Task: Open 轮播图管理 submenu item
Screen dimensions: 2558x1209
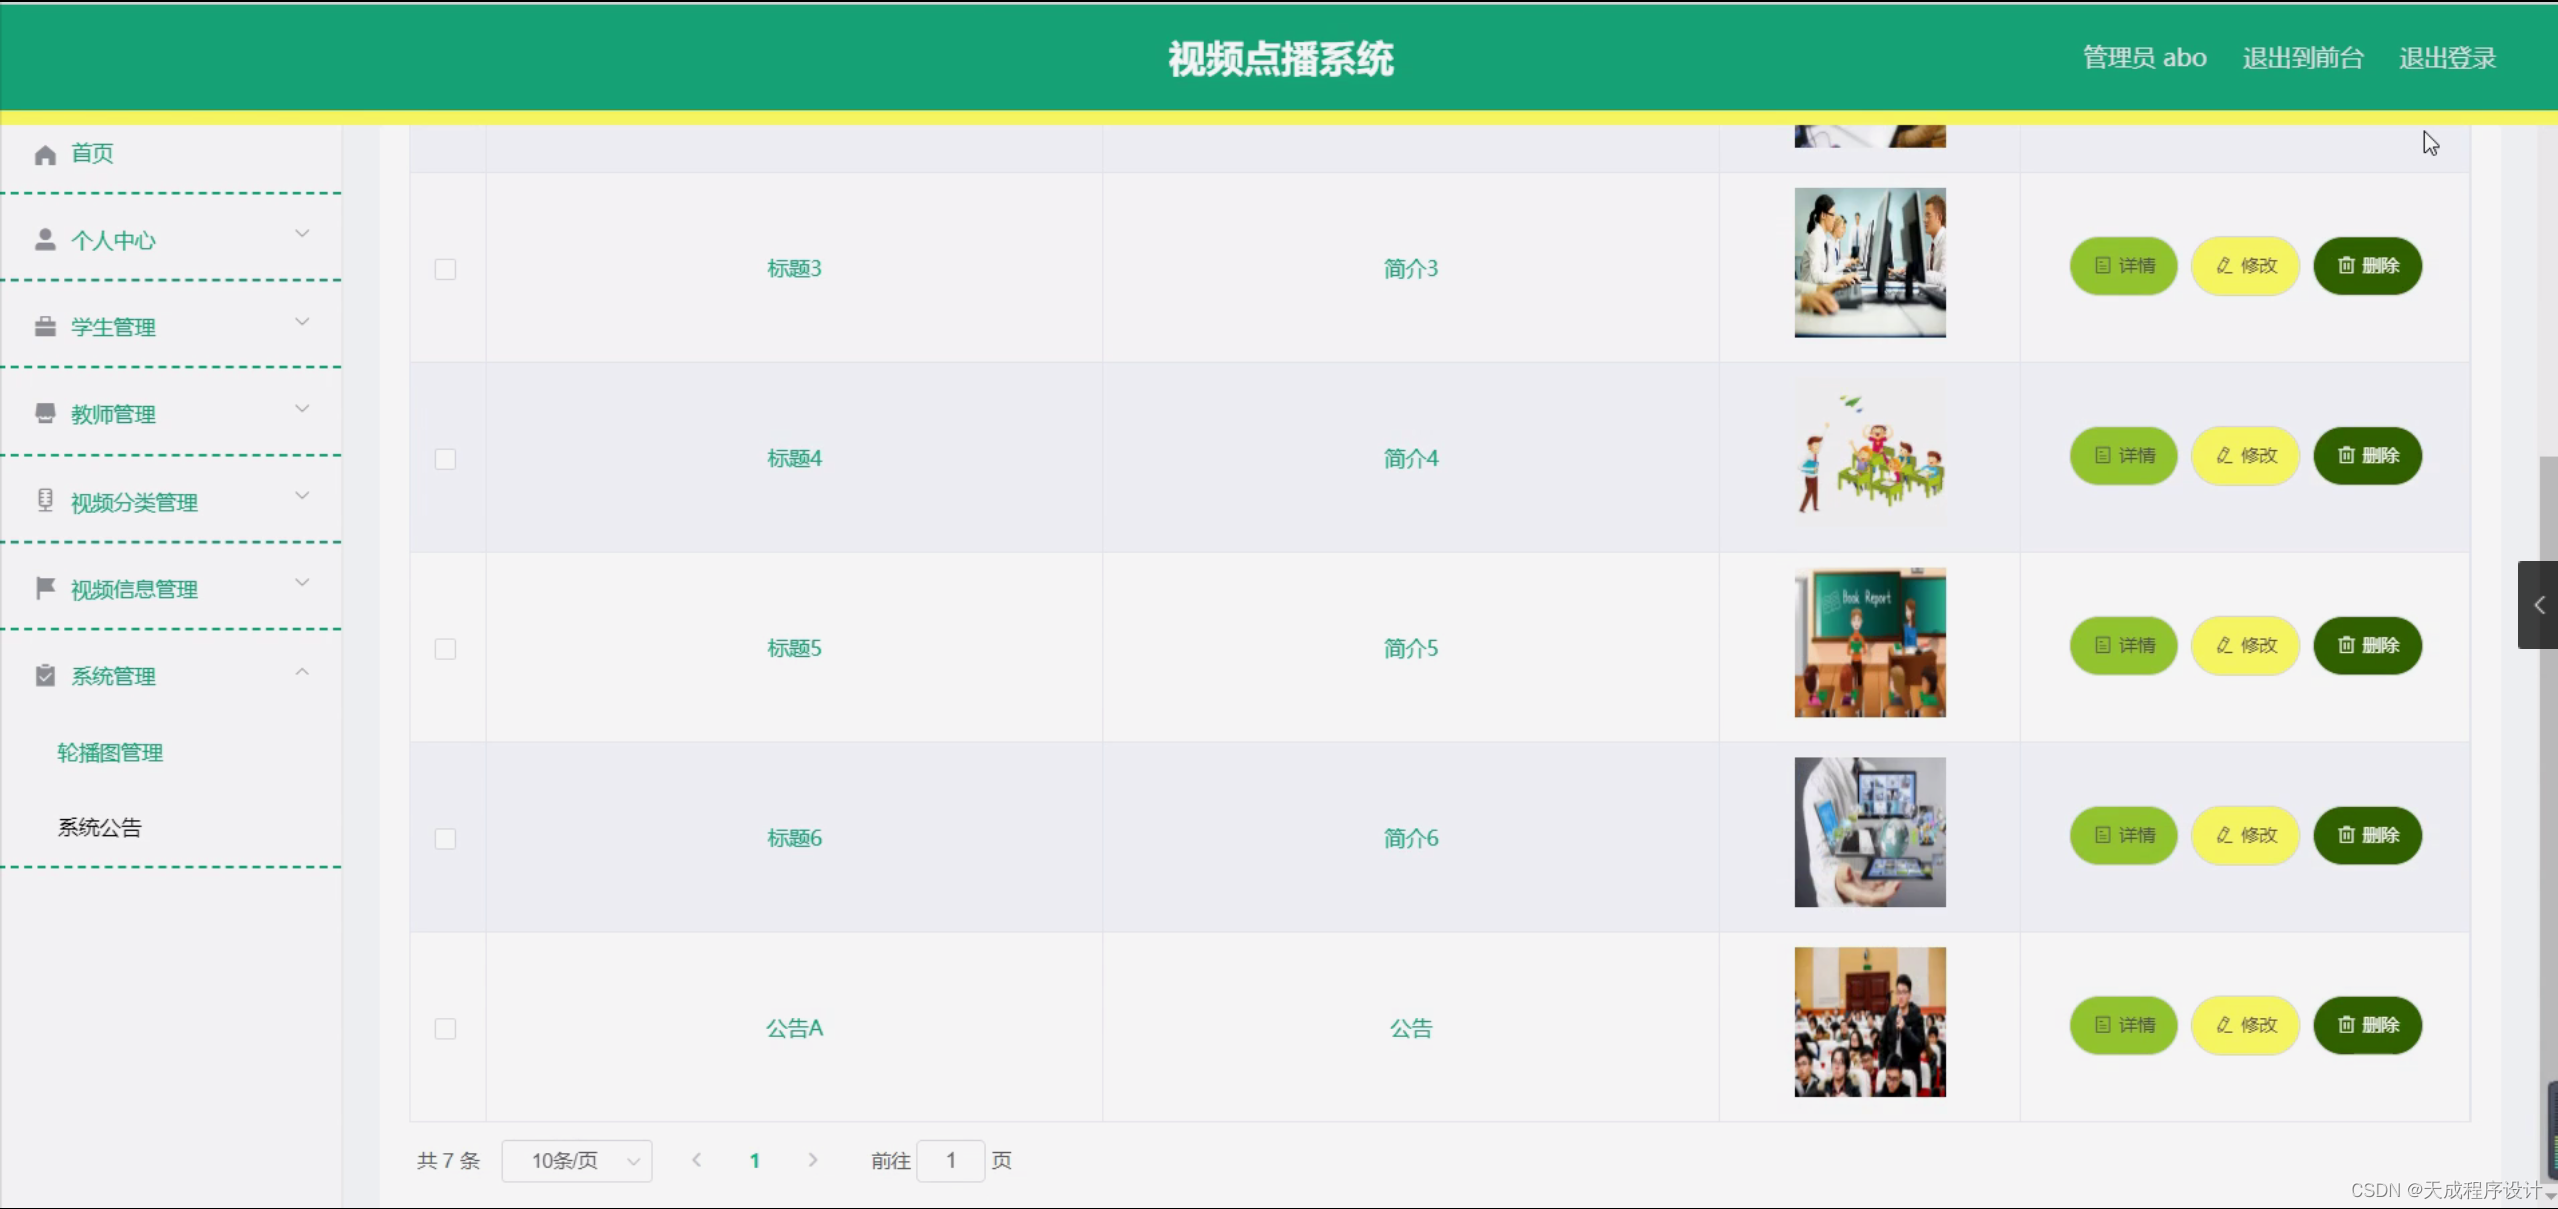Action: tap(110, 753)
